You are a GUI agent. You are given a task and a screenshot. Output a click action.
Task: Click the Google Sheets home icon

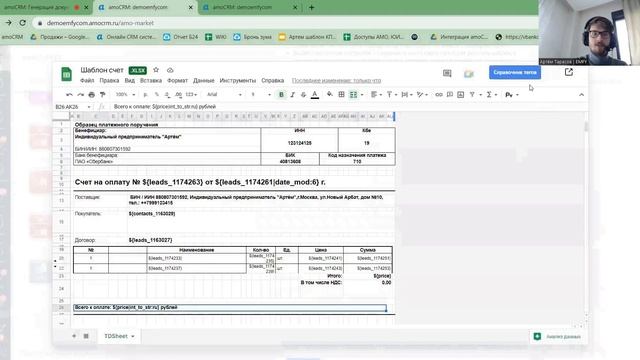67,74
